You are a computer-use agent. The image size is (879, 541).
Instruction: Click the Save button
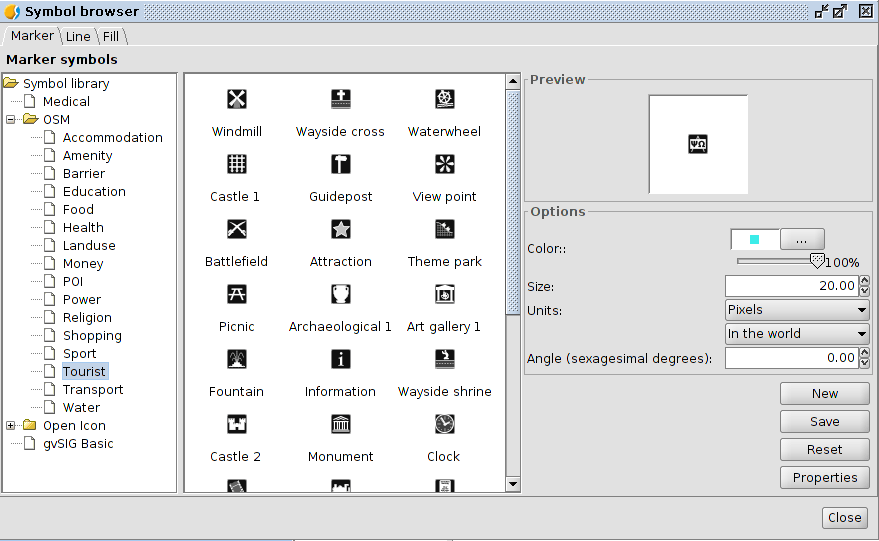point(825,422)
